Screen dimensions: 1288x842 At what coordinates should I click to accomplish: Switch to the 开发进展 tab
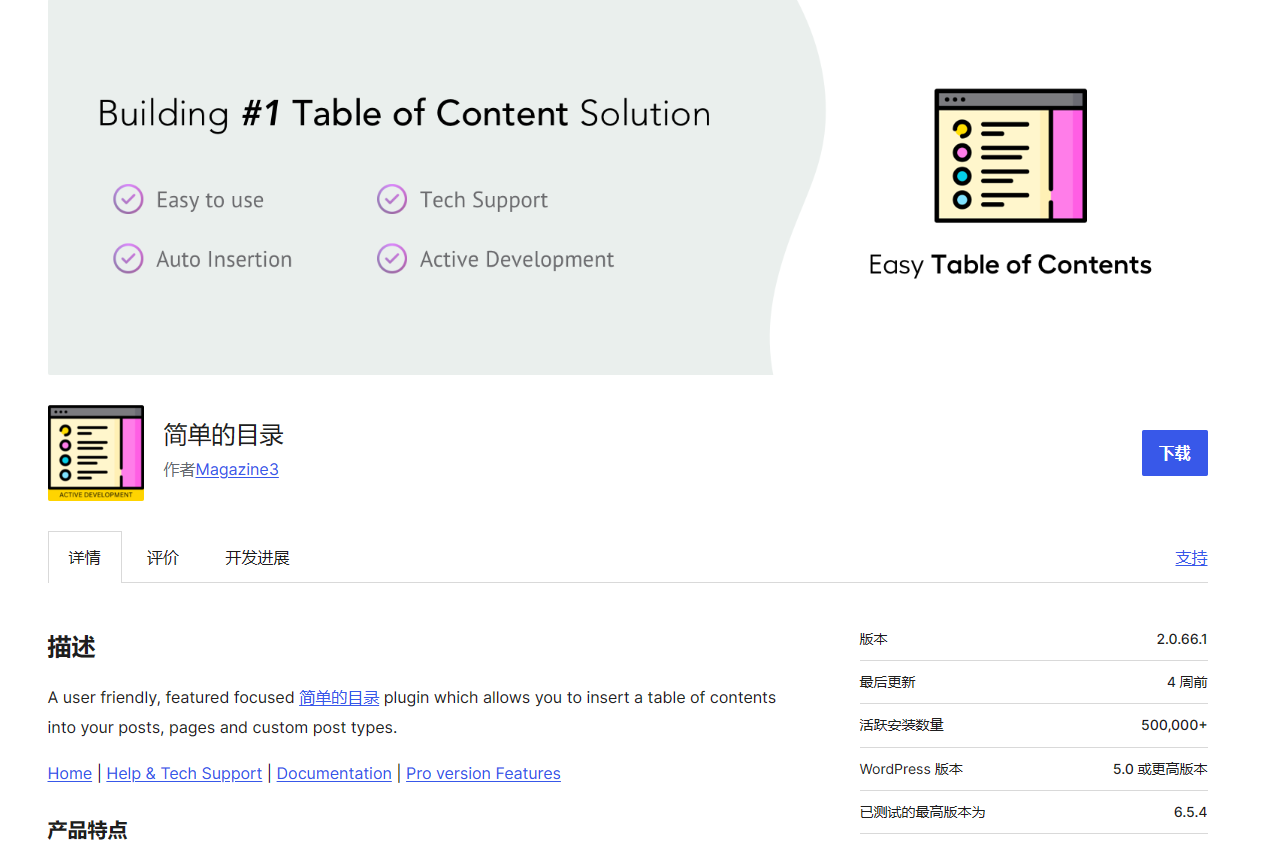[257, 557]
